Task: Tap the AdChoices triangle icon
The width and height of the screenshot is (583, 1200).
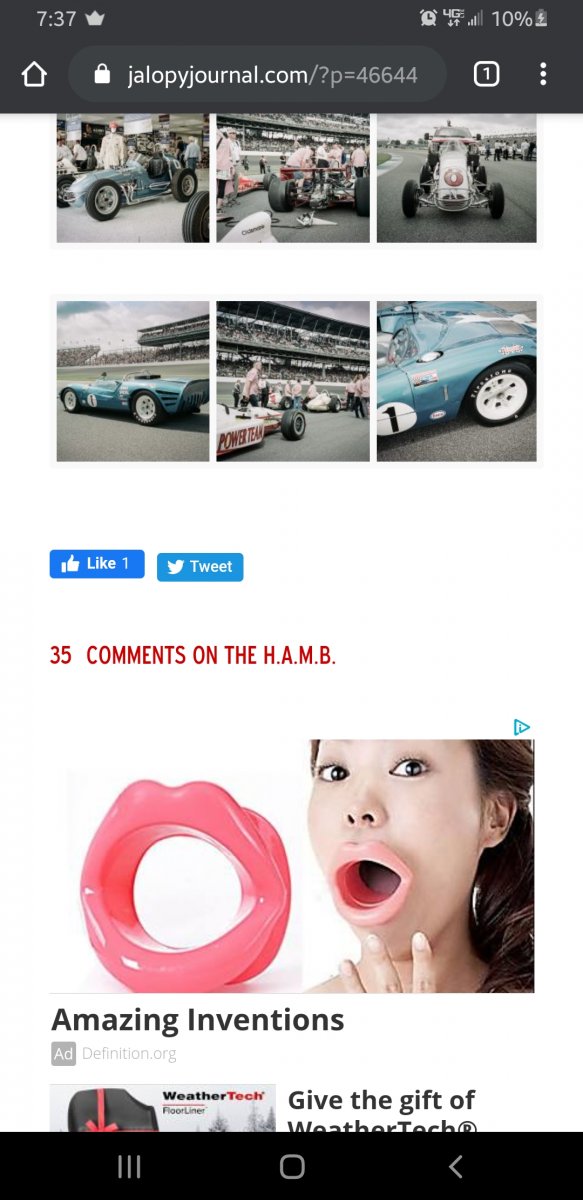Action: 521,727
